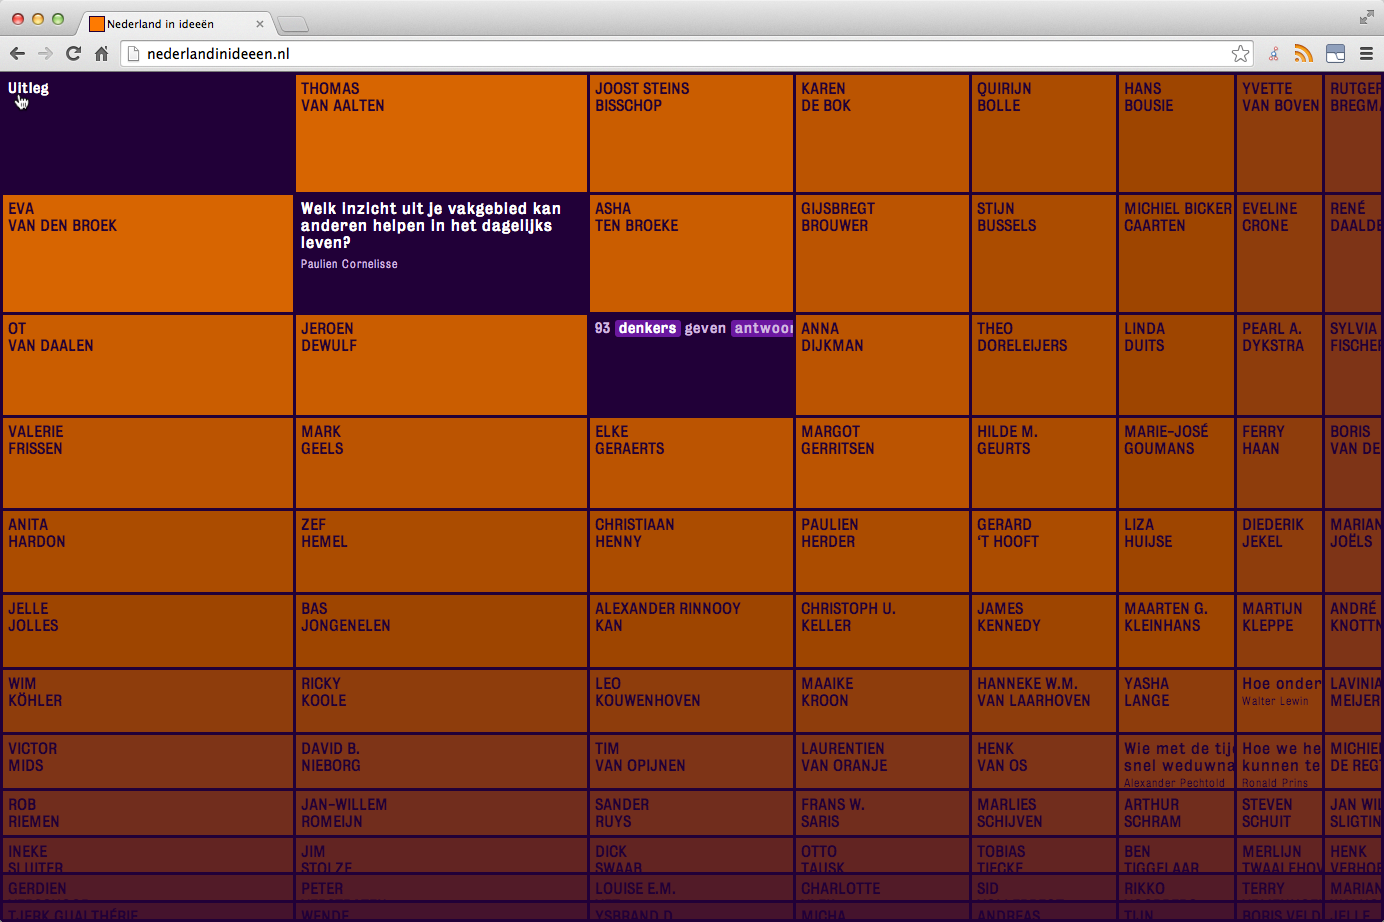Reload the current page
The image size is (1384, 922).
[x=73, y=54]
